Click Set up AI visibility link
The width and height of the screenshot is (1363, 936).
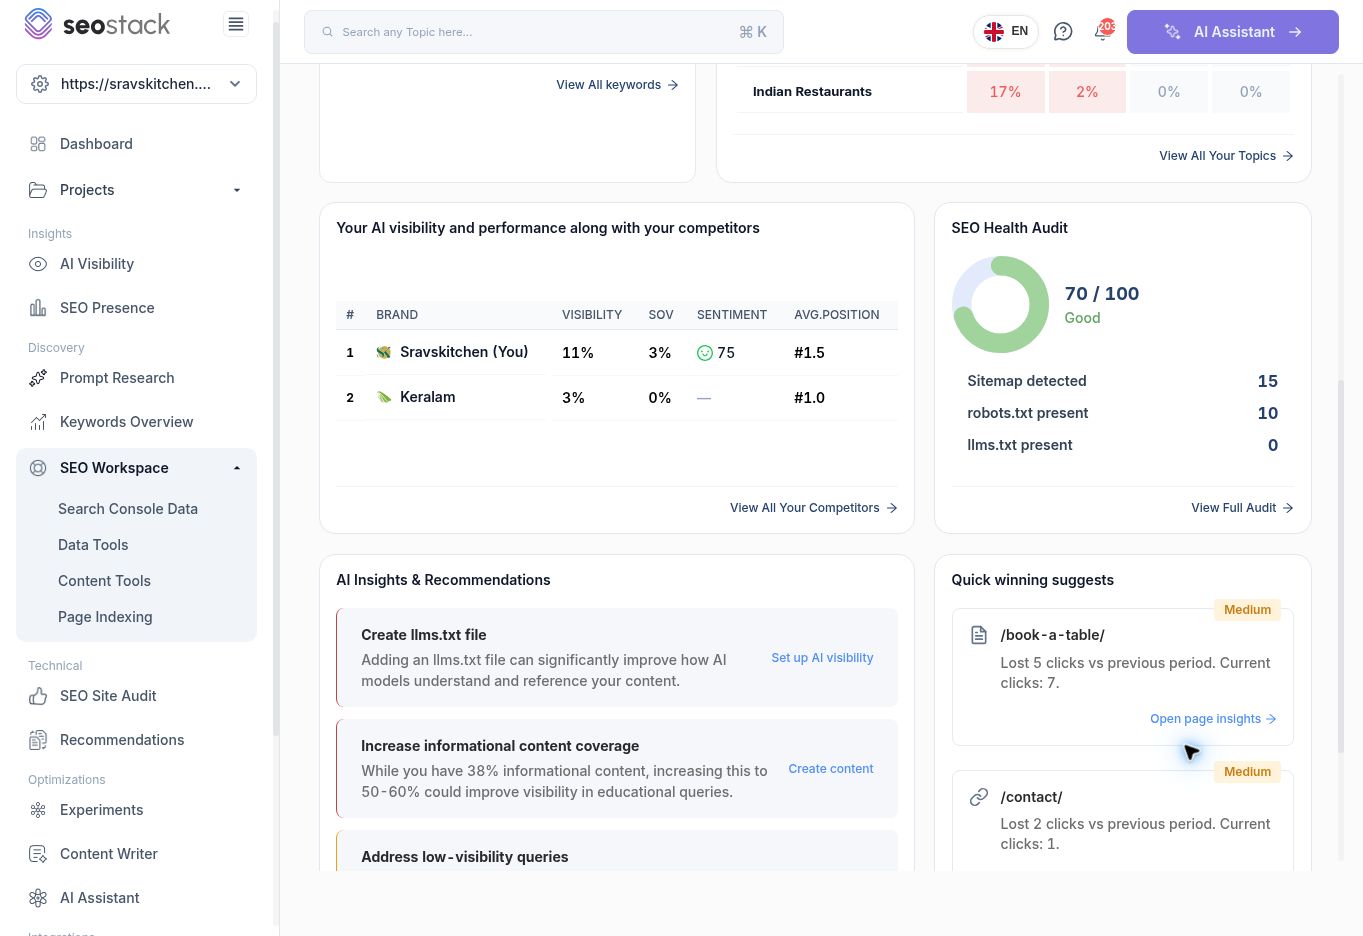point(822,658)
